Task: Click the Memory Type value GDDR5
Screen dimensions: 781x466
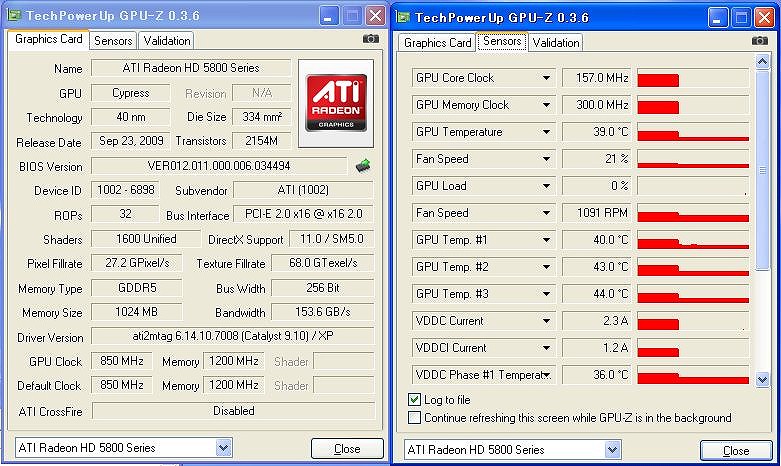Action: [x=136, y=288]
